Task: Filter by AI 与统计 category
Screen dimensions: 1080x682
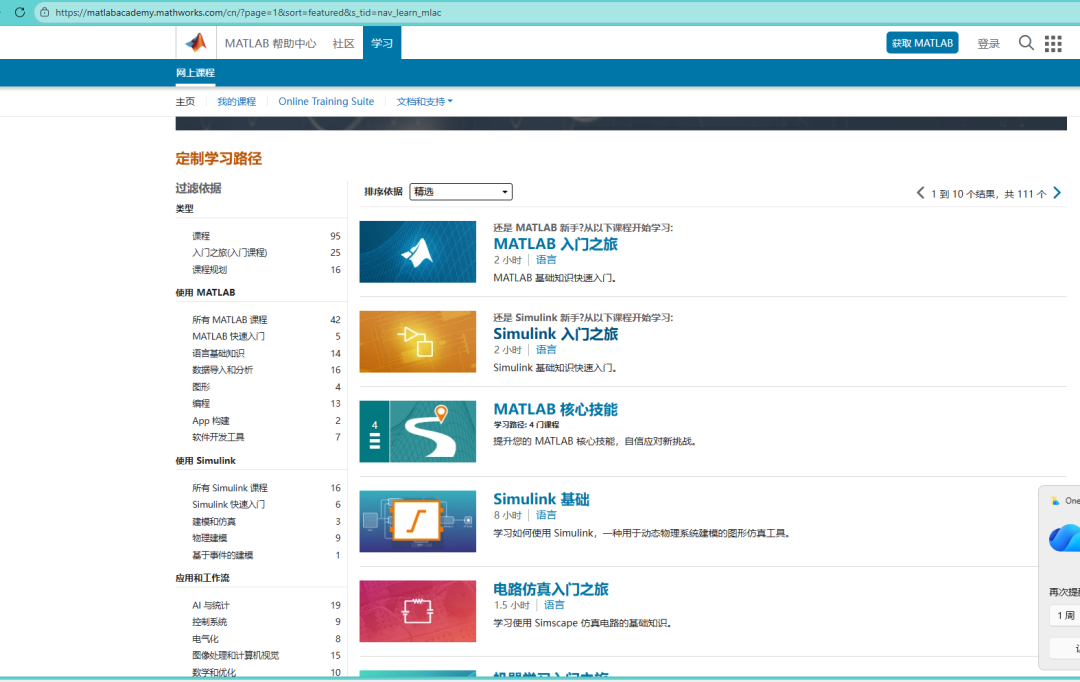Action: (x=210, y=605)
